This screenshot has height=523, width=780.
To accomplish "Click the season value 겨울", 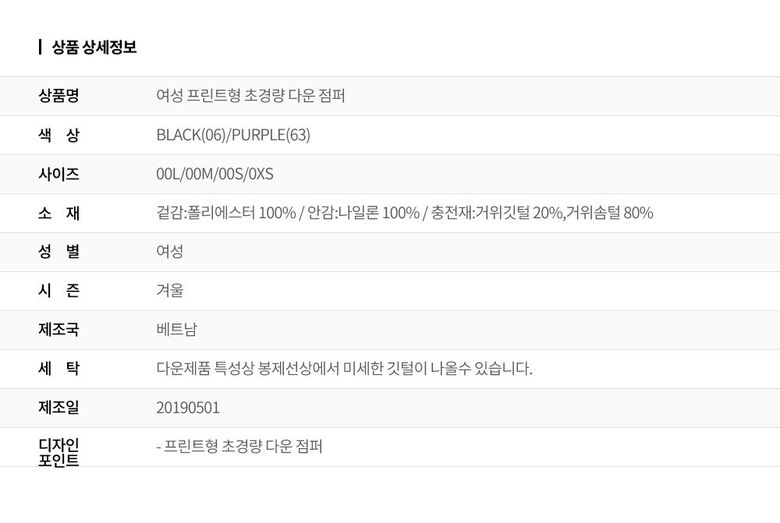I will coord(170,291).
